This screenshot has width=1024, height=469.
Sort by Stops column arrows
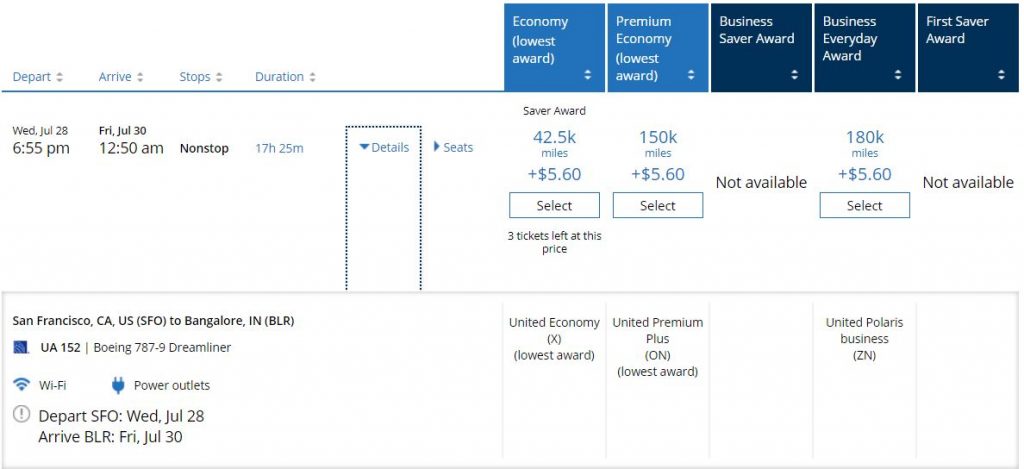coord(218,77)
